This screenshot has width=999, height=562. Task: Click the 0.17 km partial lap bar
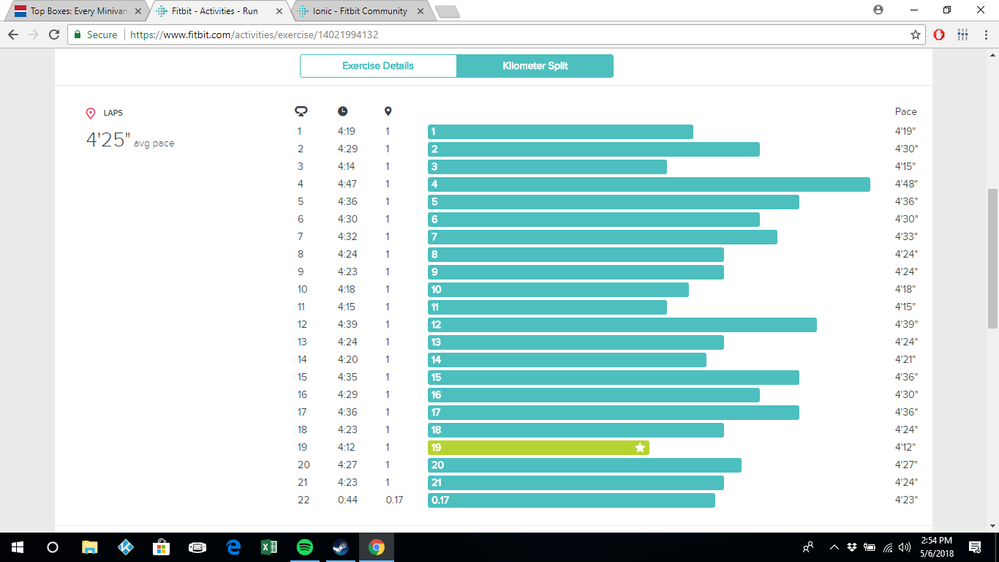570,500
